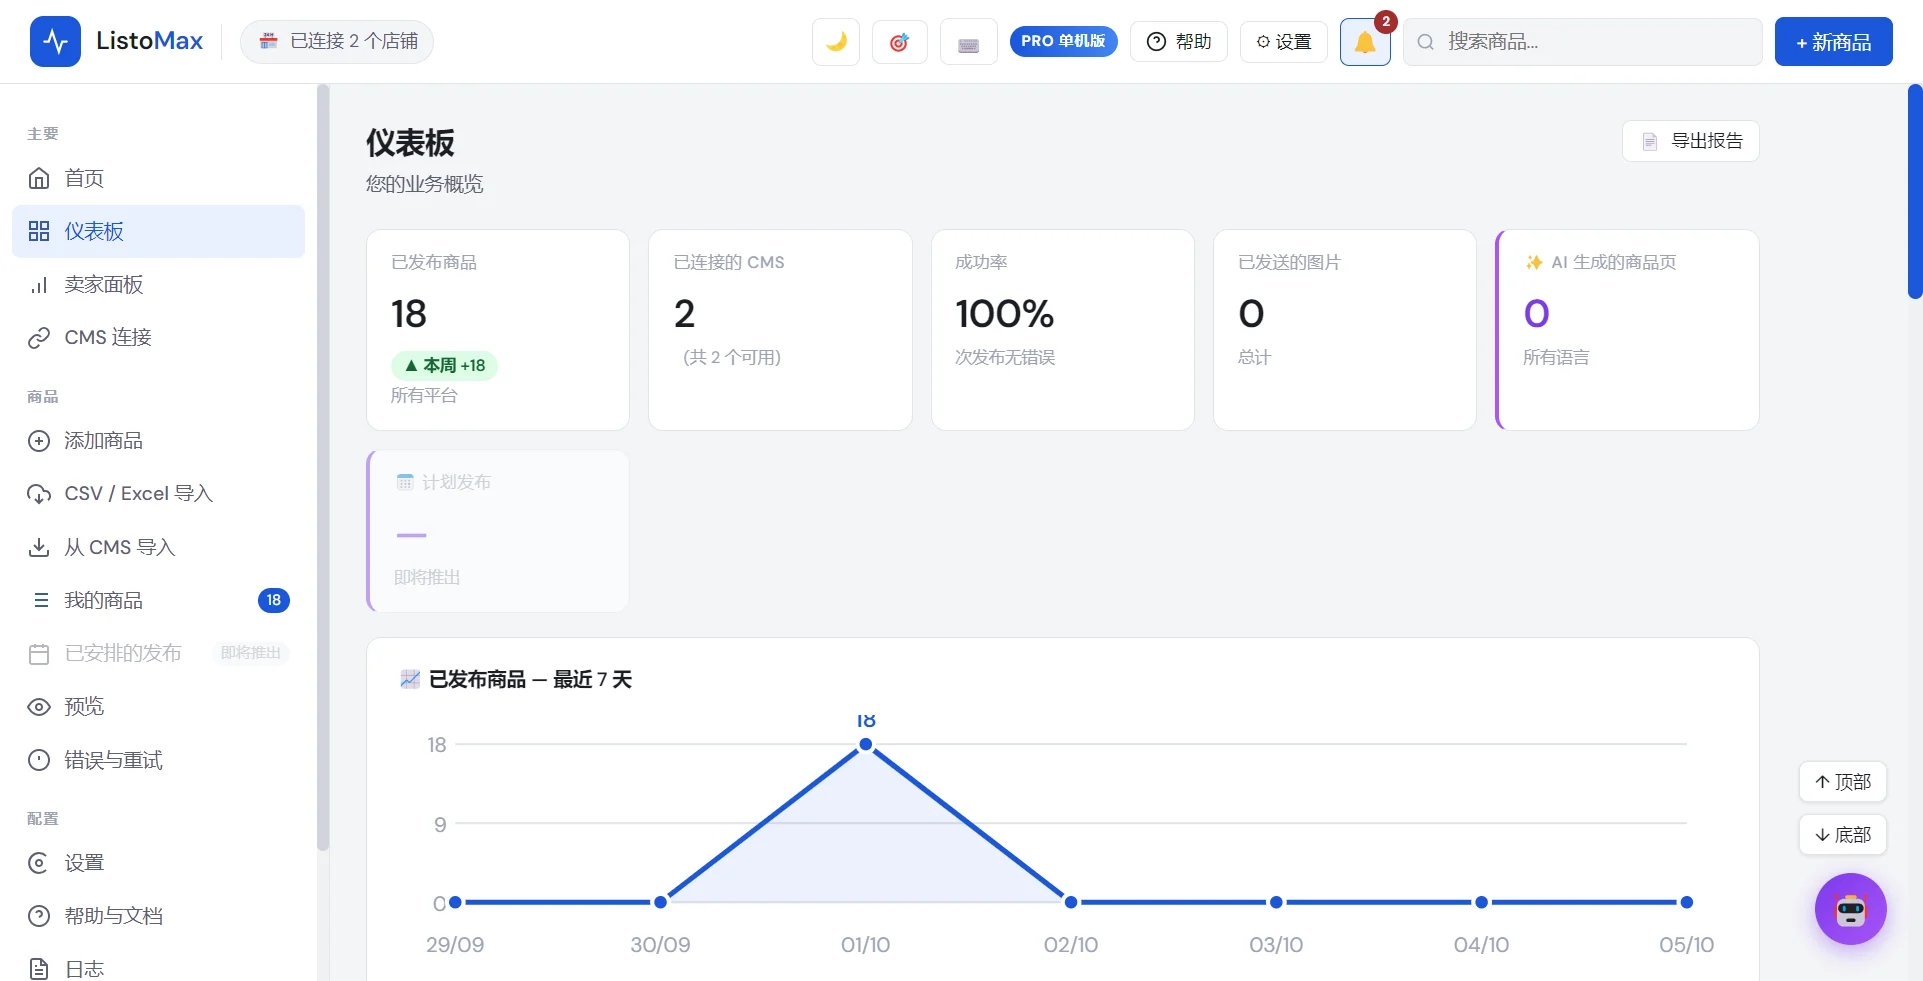Click the CSV / Excel 导入 cloud icon
This screenshot has width=1923, height=981.
click(39, 494)
